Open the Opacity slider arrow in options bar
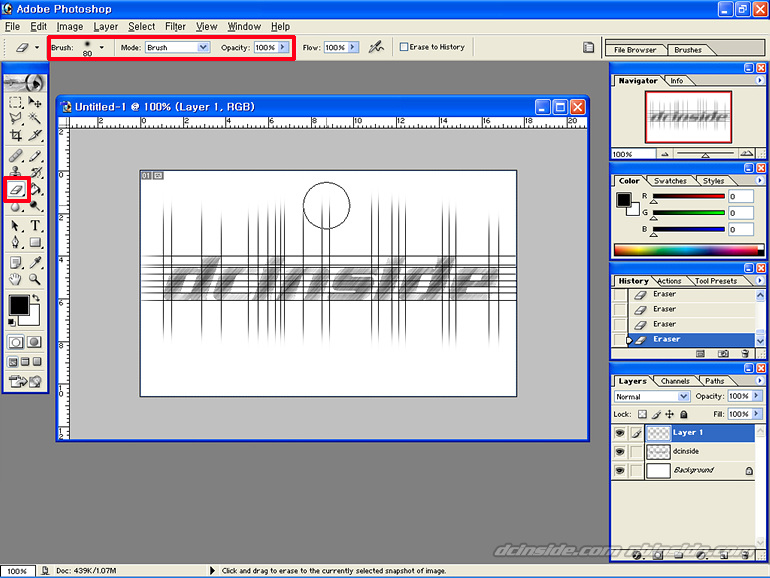 [x=283, y=47]
